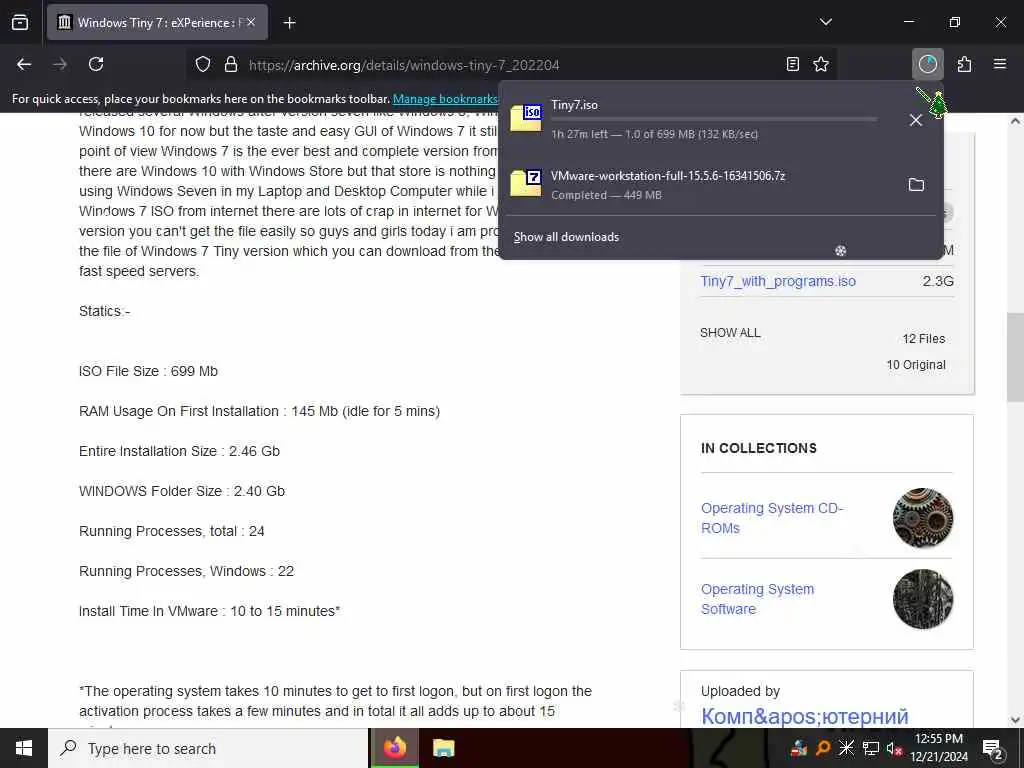Open the uploader profile link
1024x768 pixels.
coord(805,716)
